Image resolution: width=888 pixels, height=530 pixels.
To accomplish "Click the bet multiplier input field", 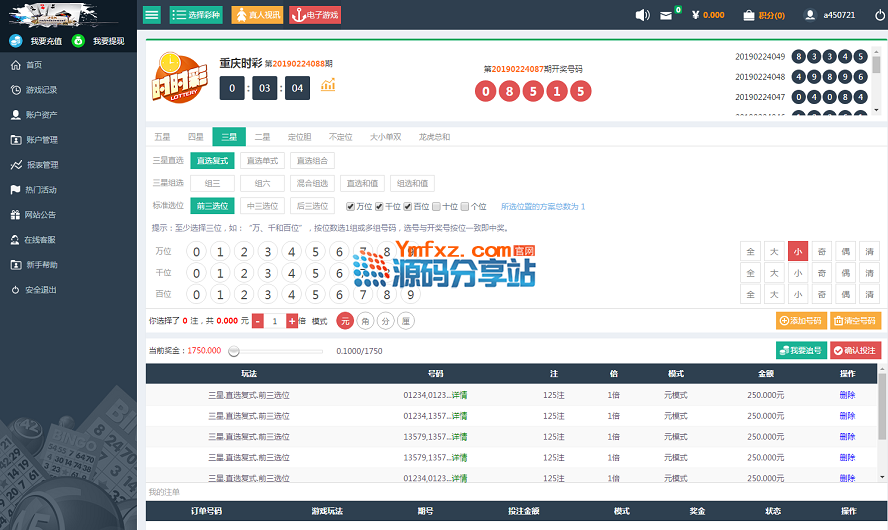I will 275,321.
